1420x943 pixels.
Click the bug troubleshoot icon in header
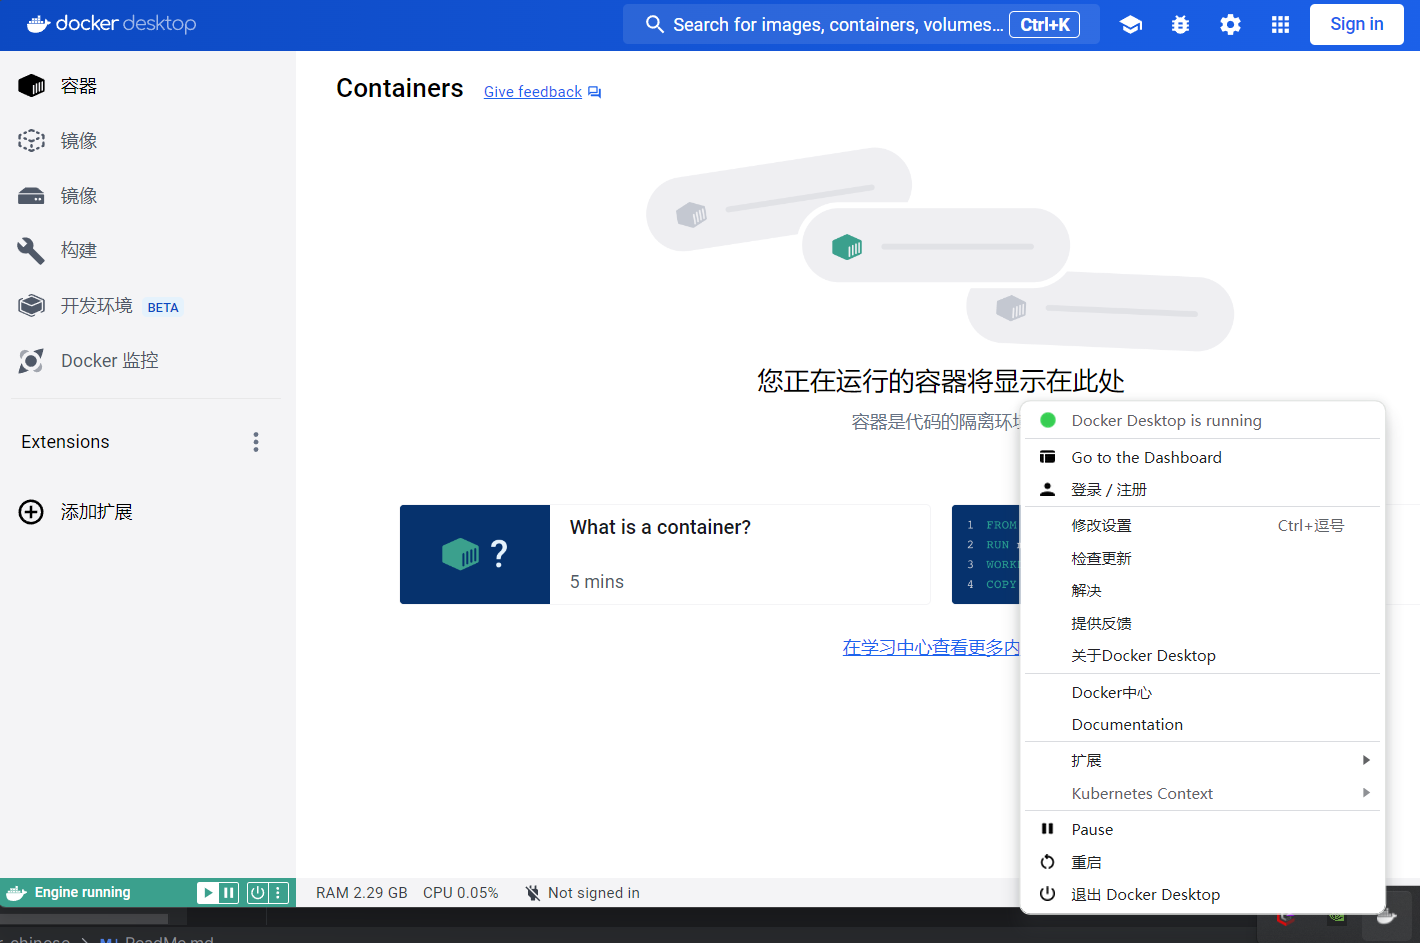(1180, 25)
